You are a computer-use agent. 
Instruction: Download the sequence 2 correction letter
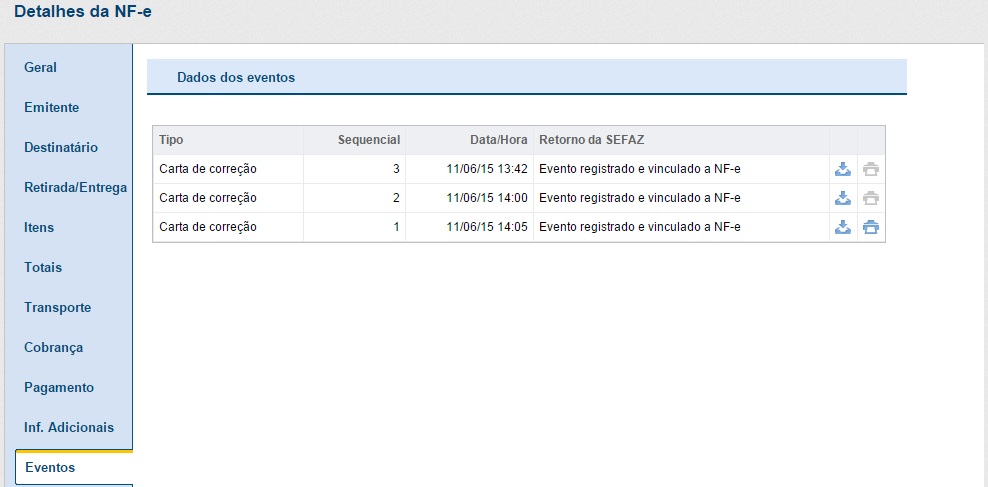[x=842, y=198]
